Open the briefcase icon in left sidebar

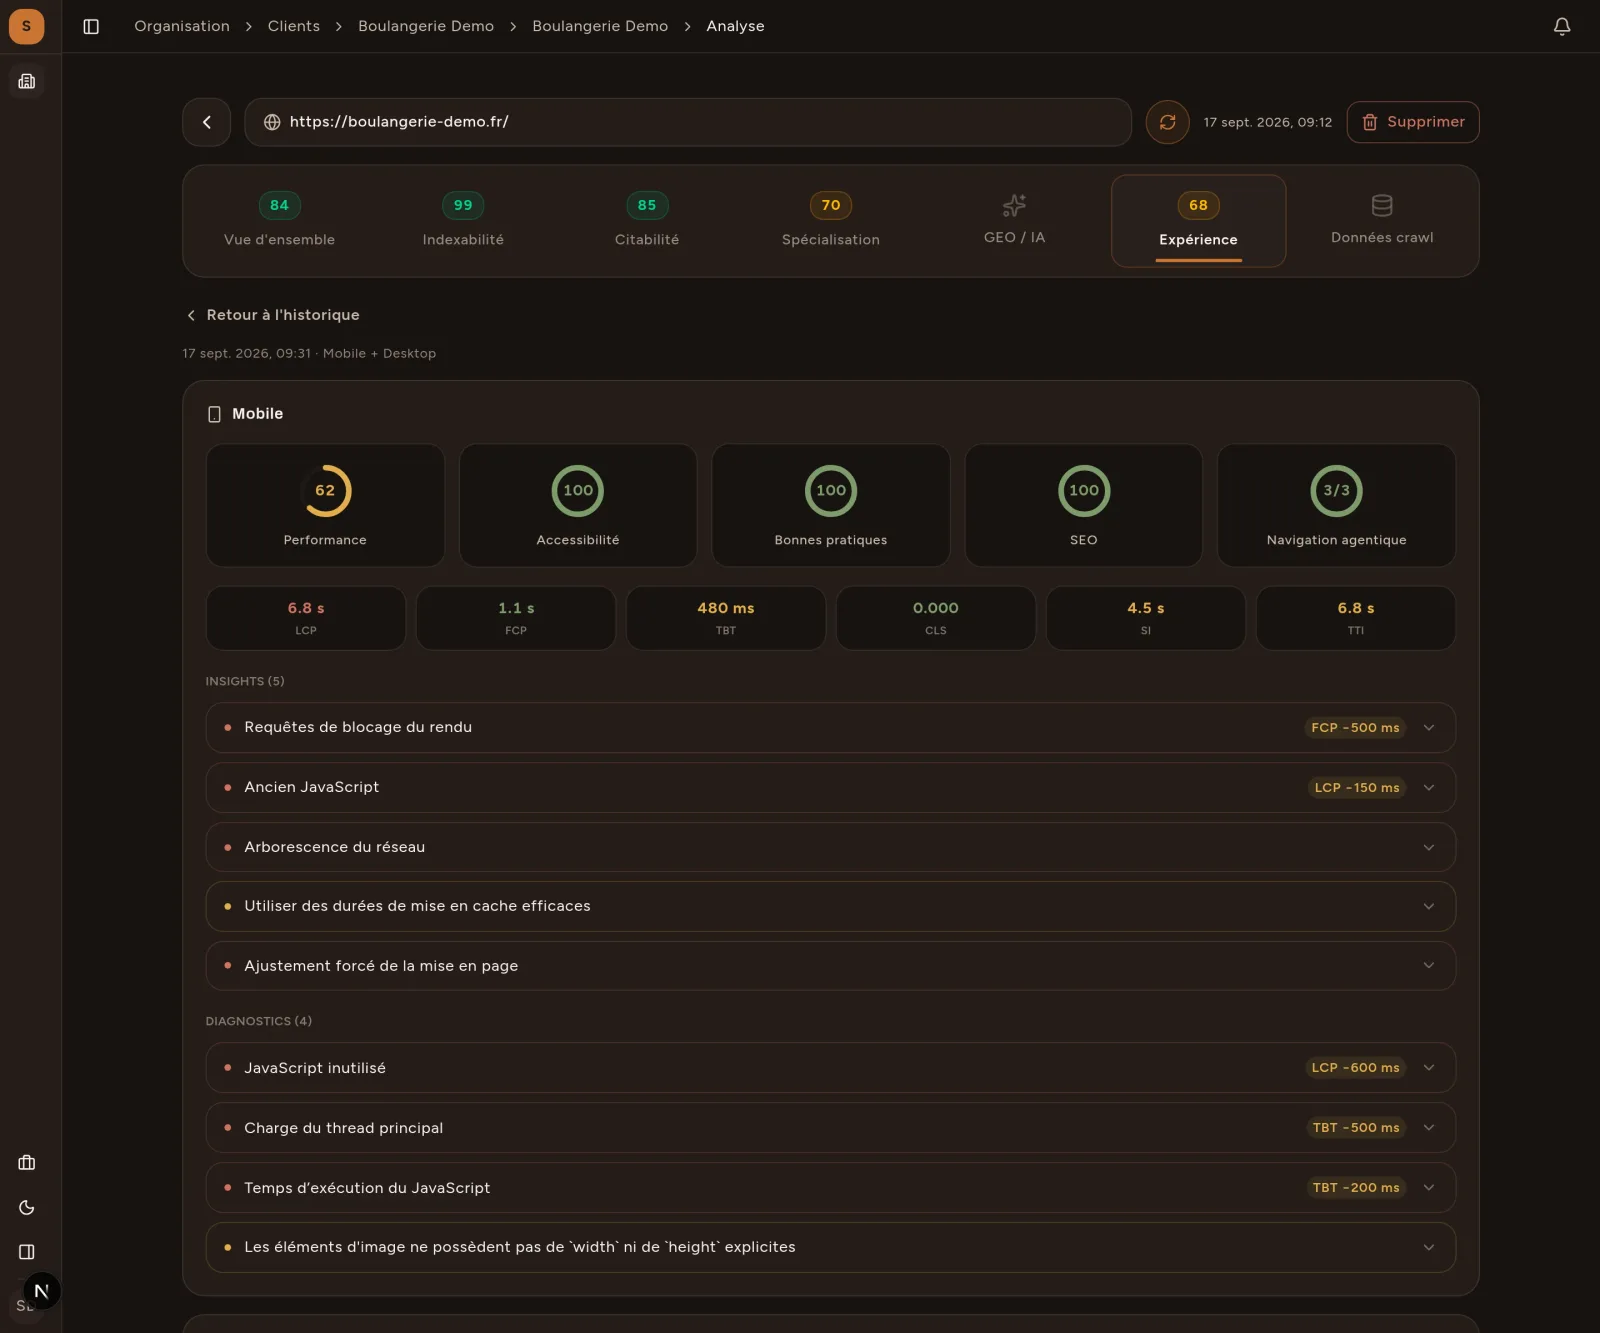point(27,1163)
